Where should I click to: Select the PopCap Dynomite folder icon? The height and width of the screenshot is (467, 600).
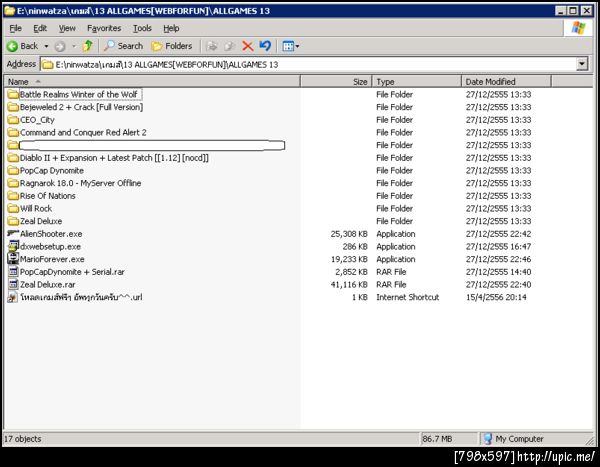pos(13,170)
